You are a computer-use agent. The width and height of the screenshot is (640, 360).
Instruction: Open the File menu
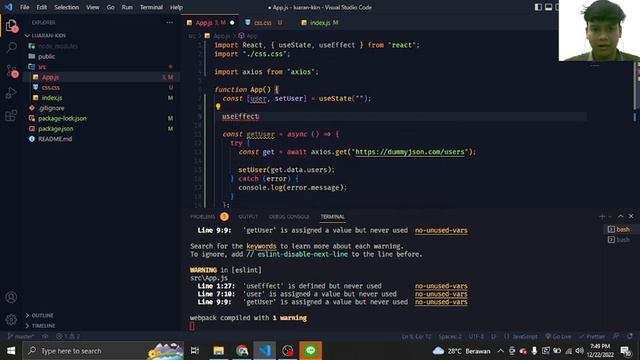point(24,7)
